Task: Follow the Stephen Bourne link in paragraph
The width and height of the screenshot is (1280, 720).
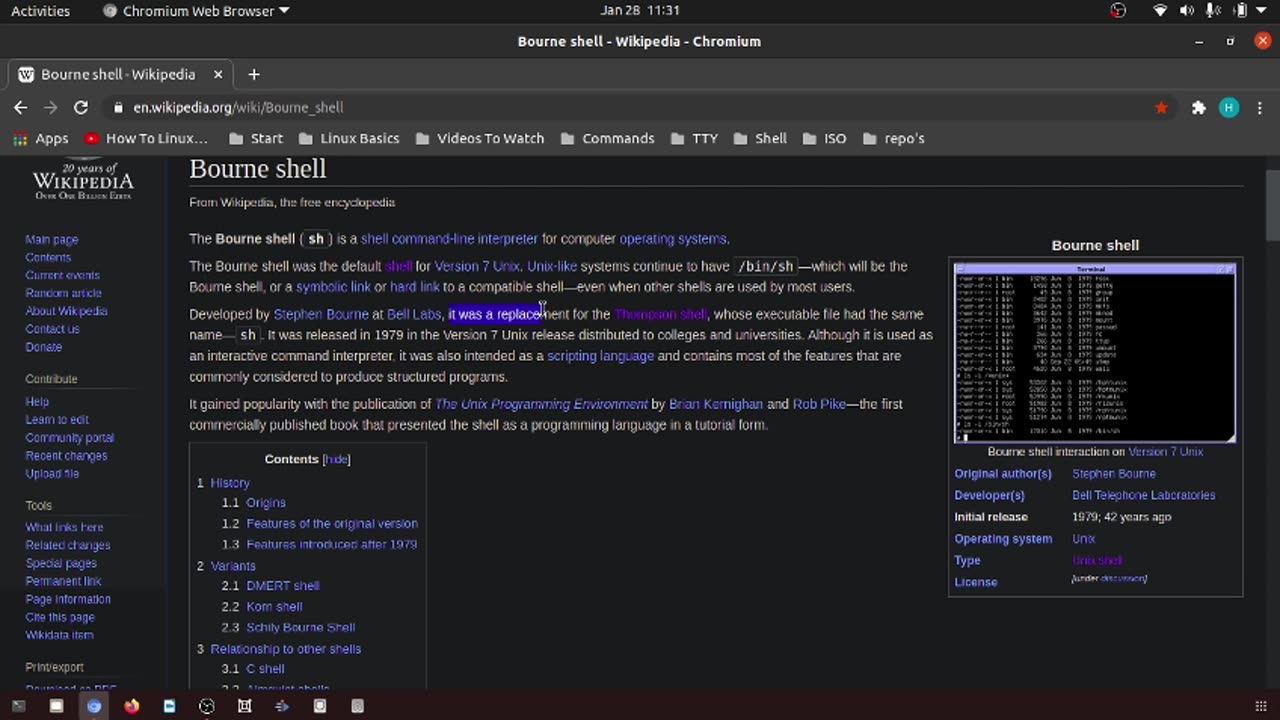Action: 321,314
